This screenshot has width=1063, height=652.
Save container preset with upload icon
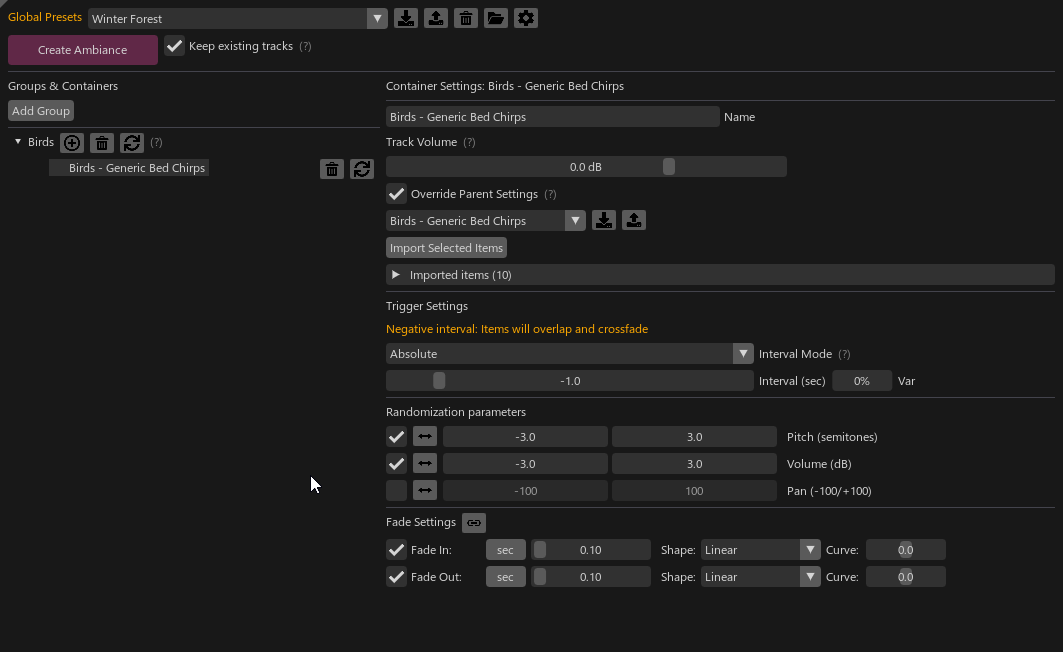coord(634,220)
